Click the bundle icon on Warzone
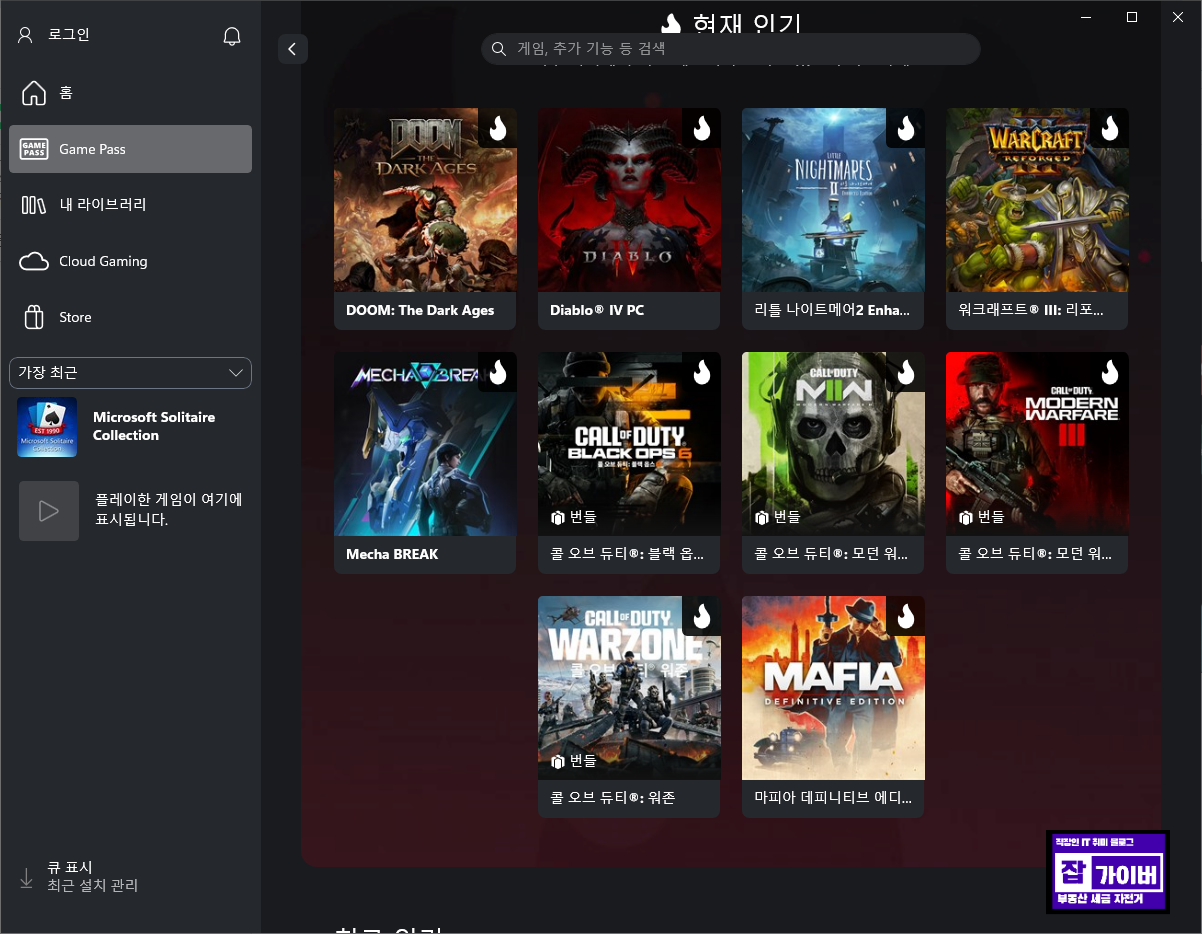The height and width of the screenshot is (934, 1202). click(x=558, y=762)
